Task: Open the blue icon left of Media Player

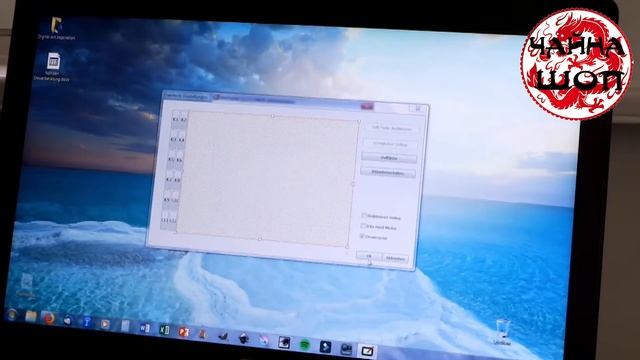Action: [x=86, y=322]
